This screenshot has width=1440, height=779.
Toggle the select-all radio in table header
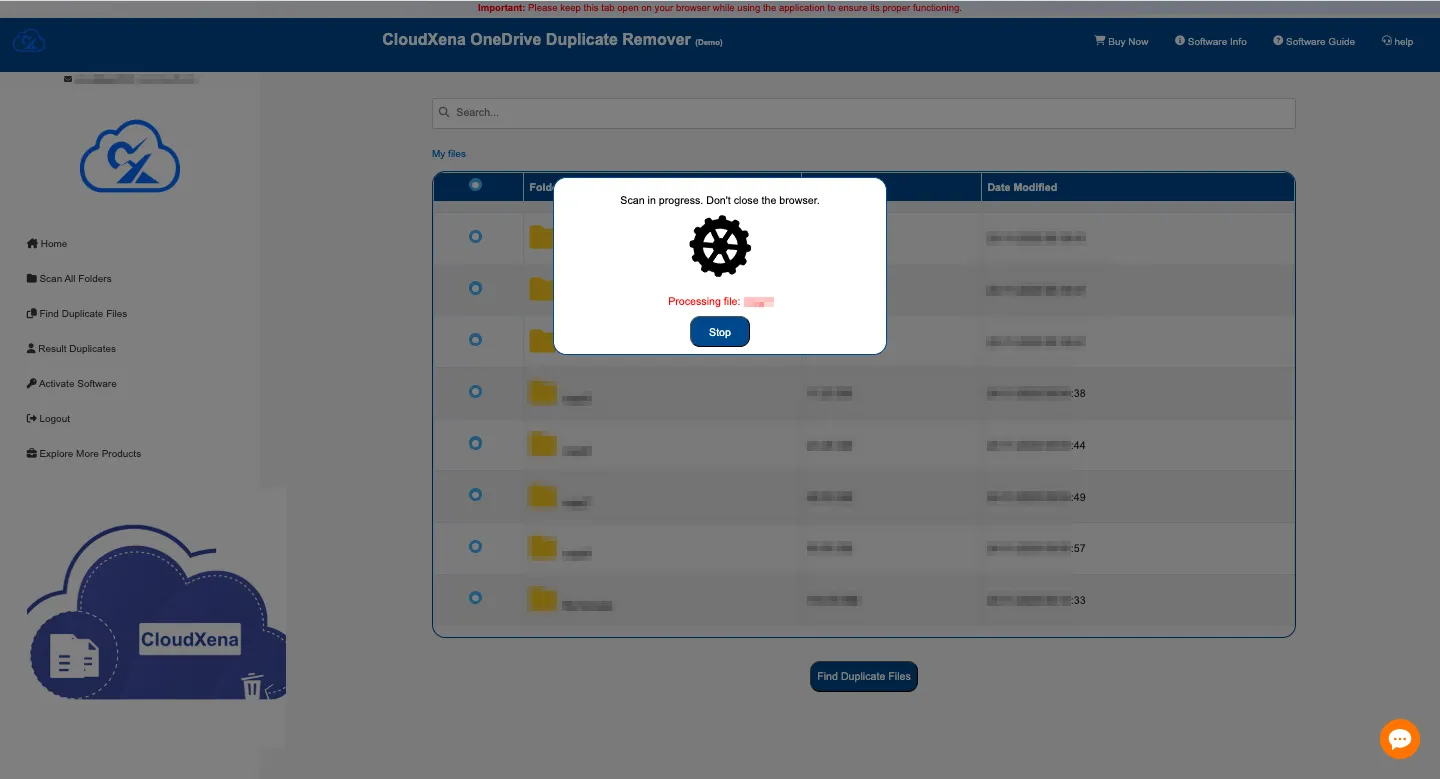(475, 185)
